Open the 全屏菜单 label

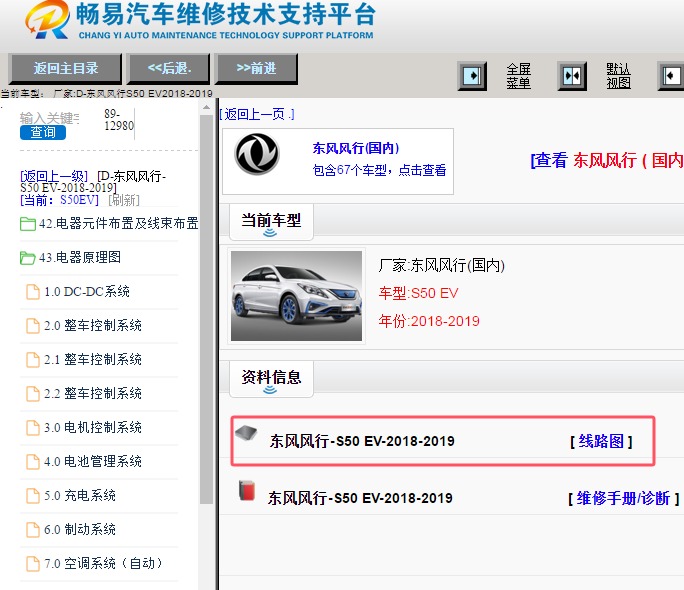point(518,76)
